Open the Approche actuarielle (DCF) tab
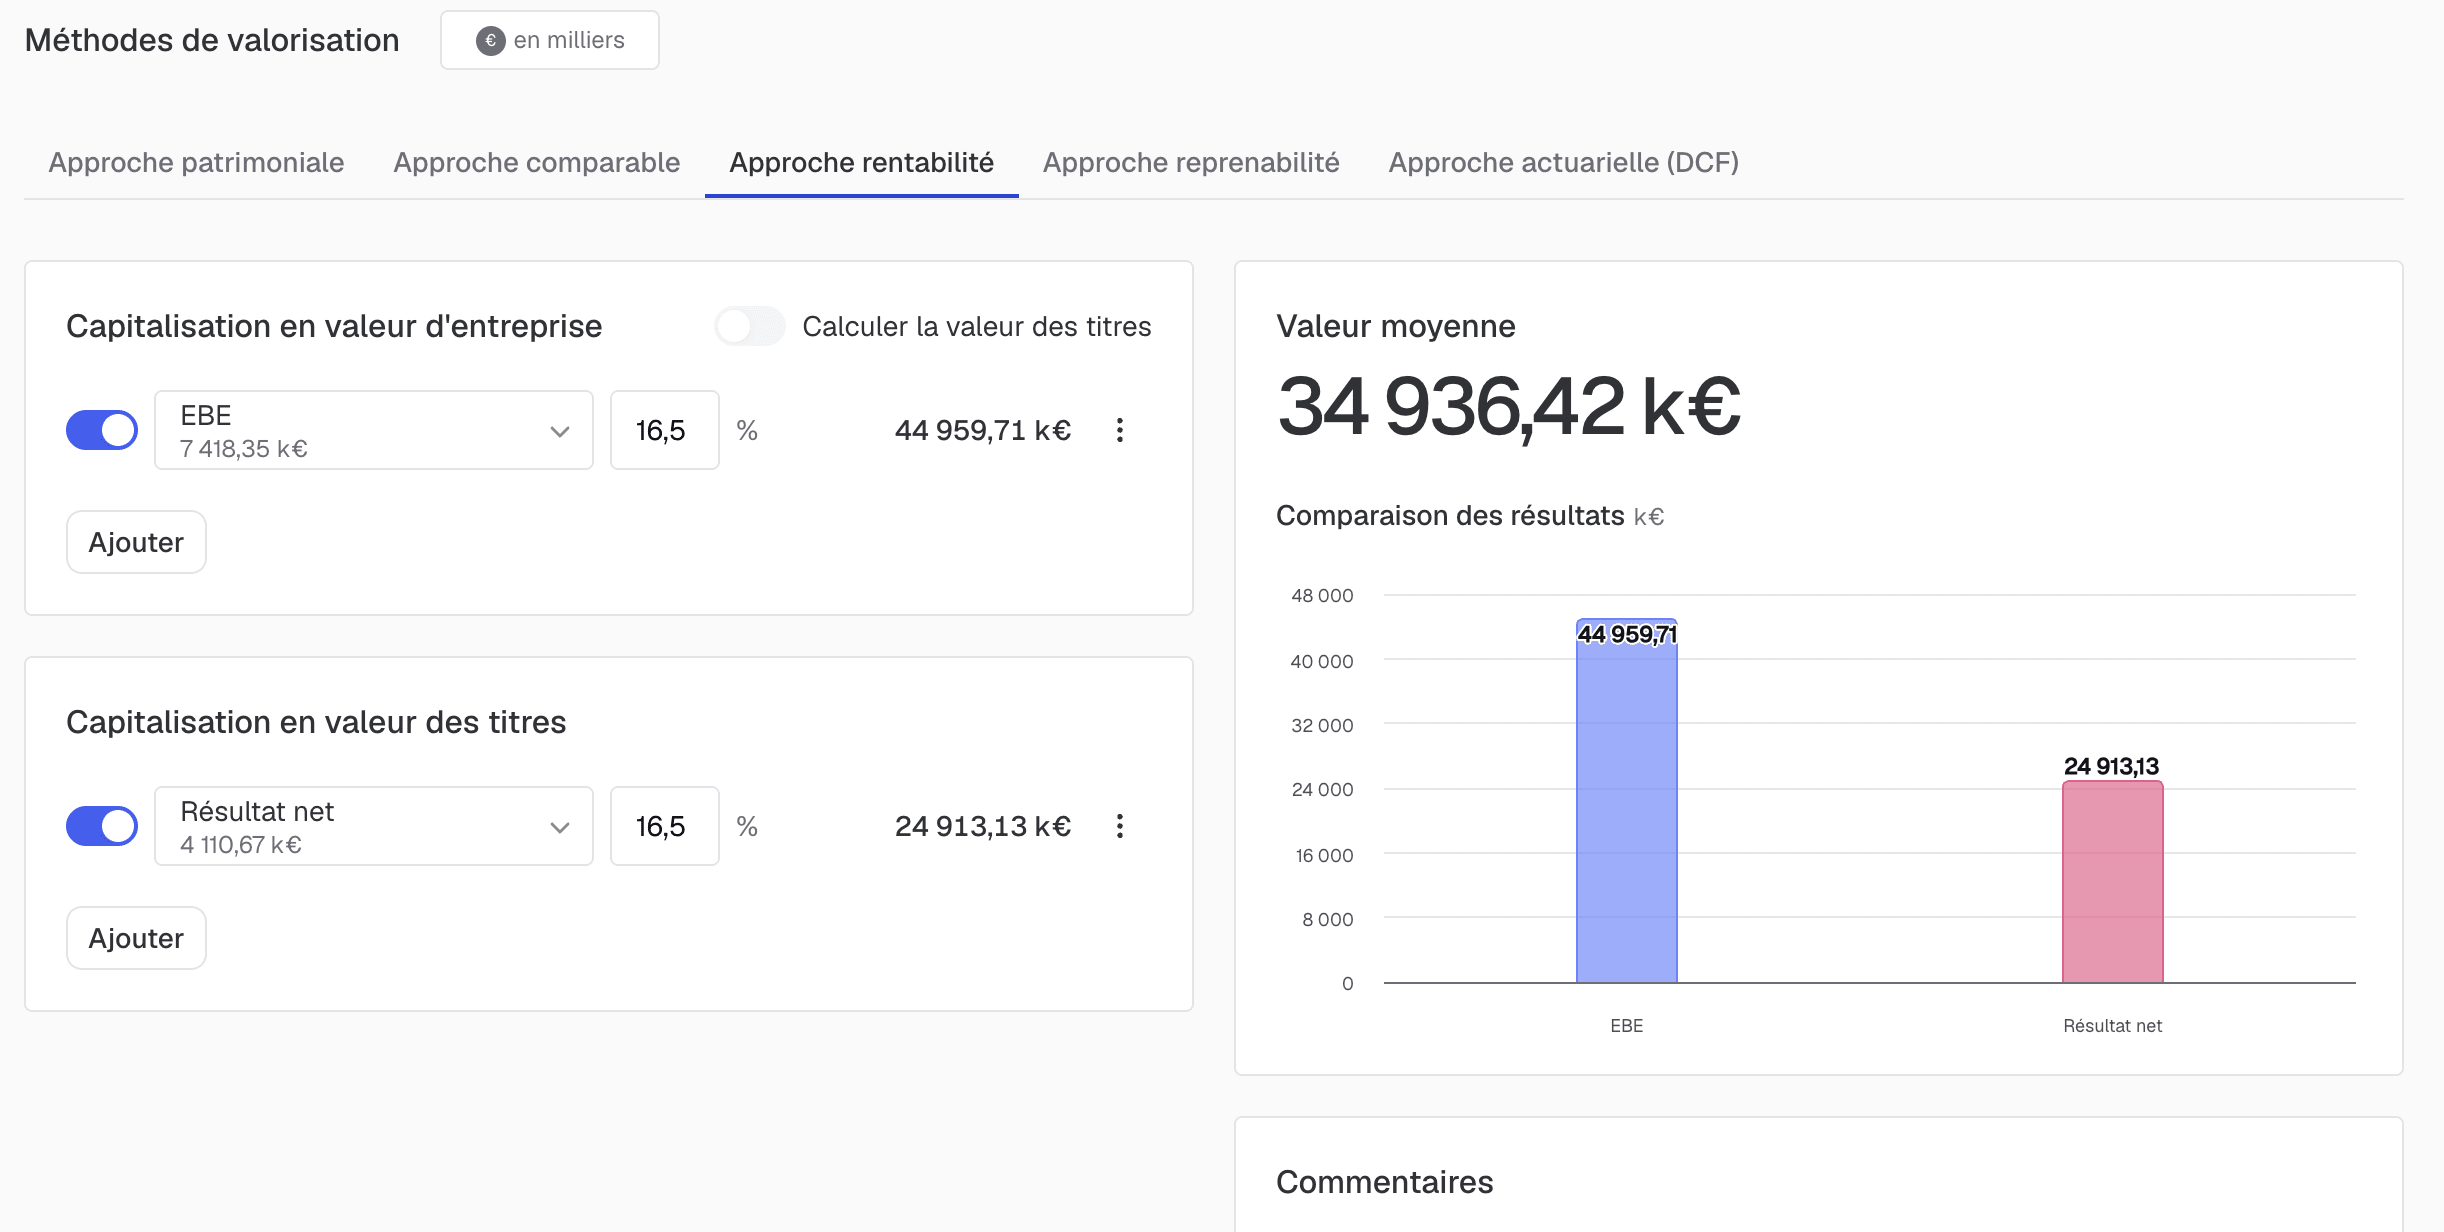Viewport: 2444px width, 1232px height. pyautogui.click(x=1564, y=162)
